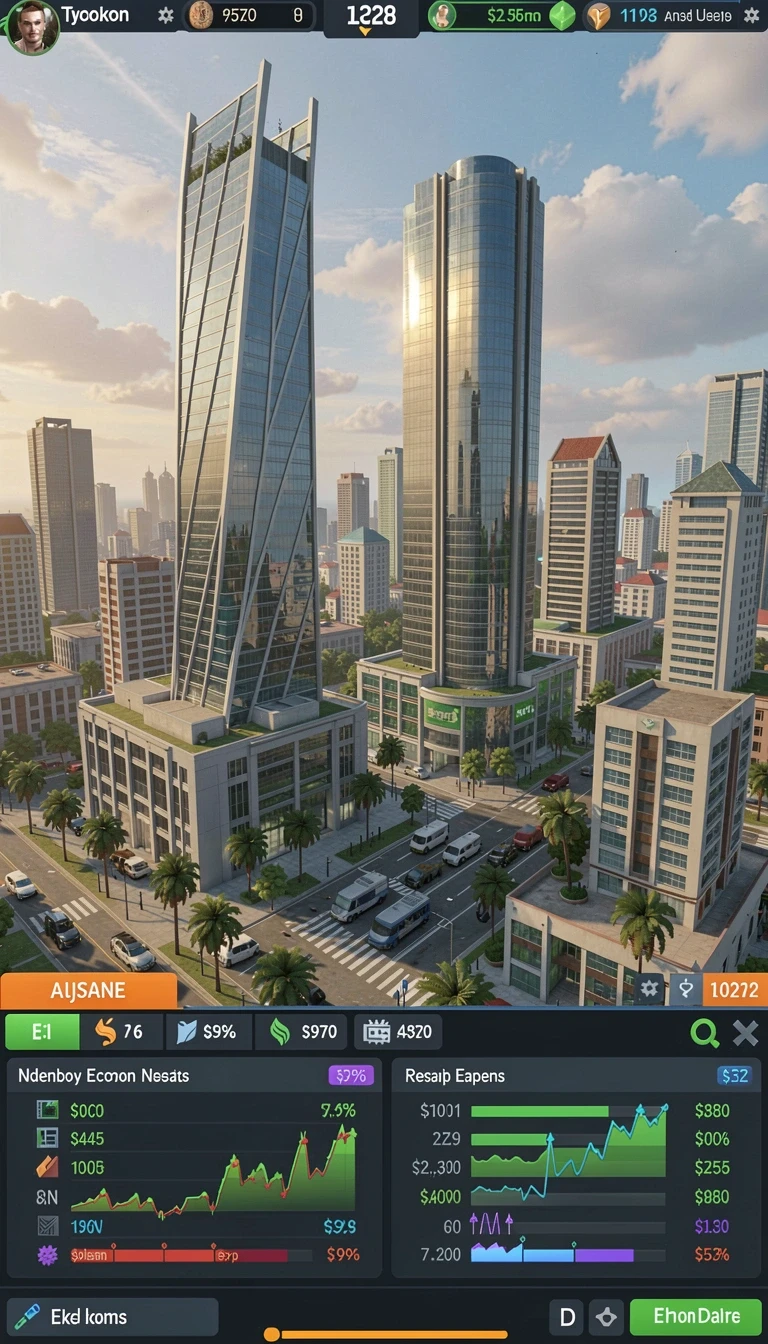Click the D button in bottom bar
The image size is (768, 1344).
click(566, 1316)
